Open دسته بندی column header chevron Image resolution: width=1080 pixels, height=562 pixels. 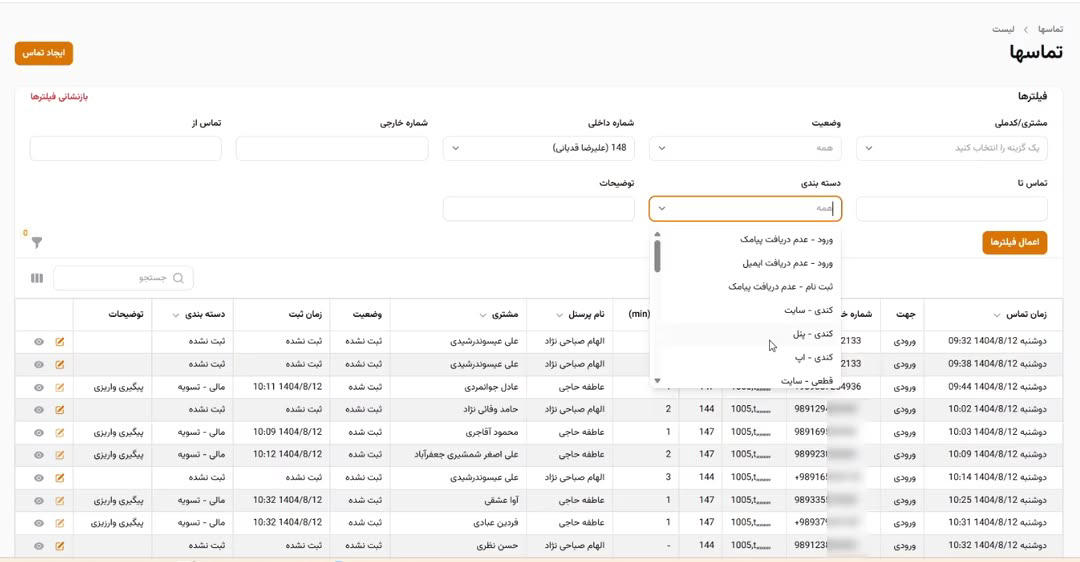coord(176,315)
